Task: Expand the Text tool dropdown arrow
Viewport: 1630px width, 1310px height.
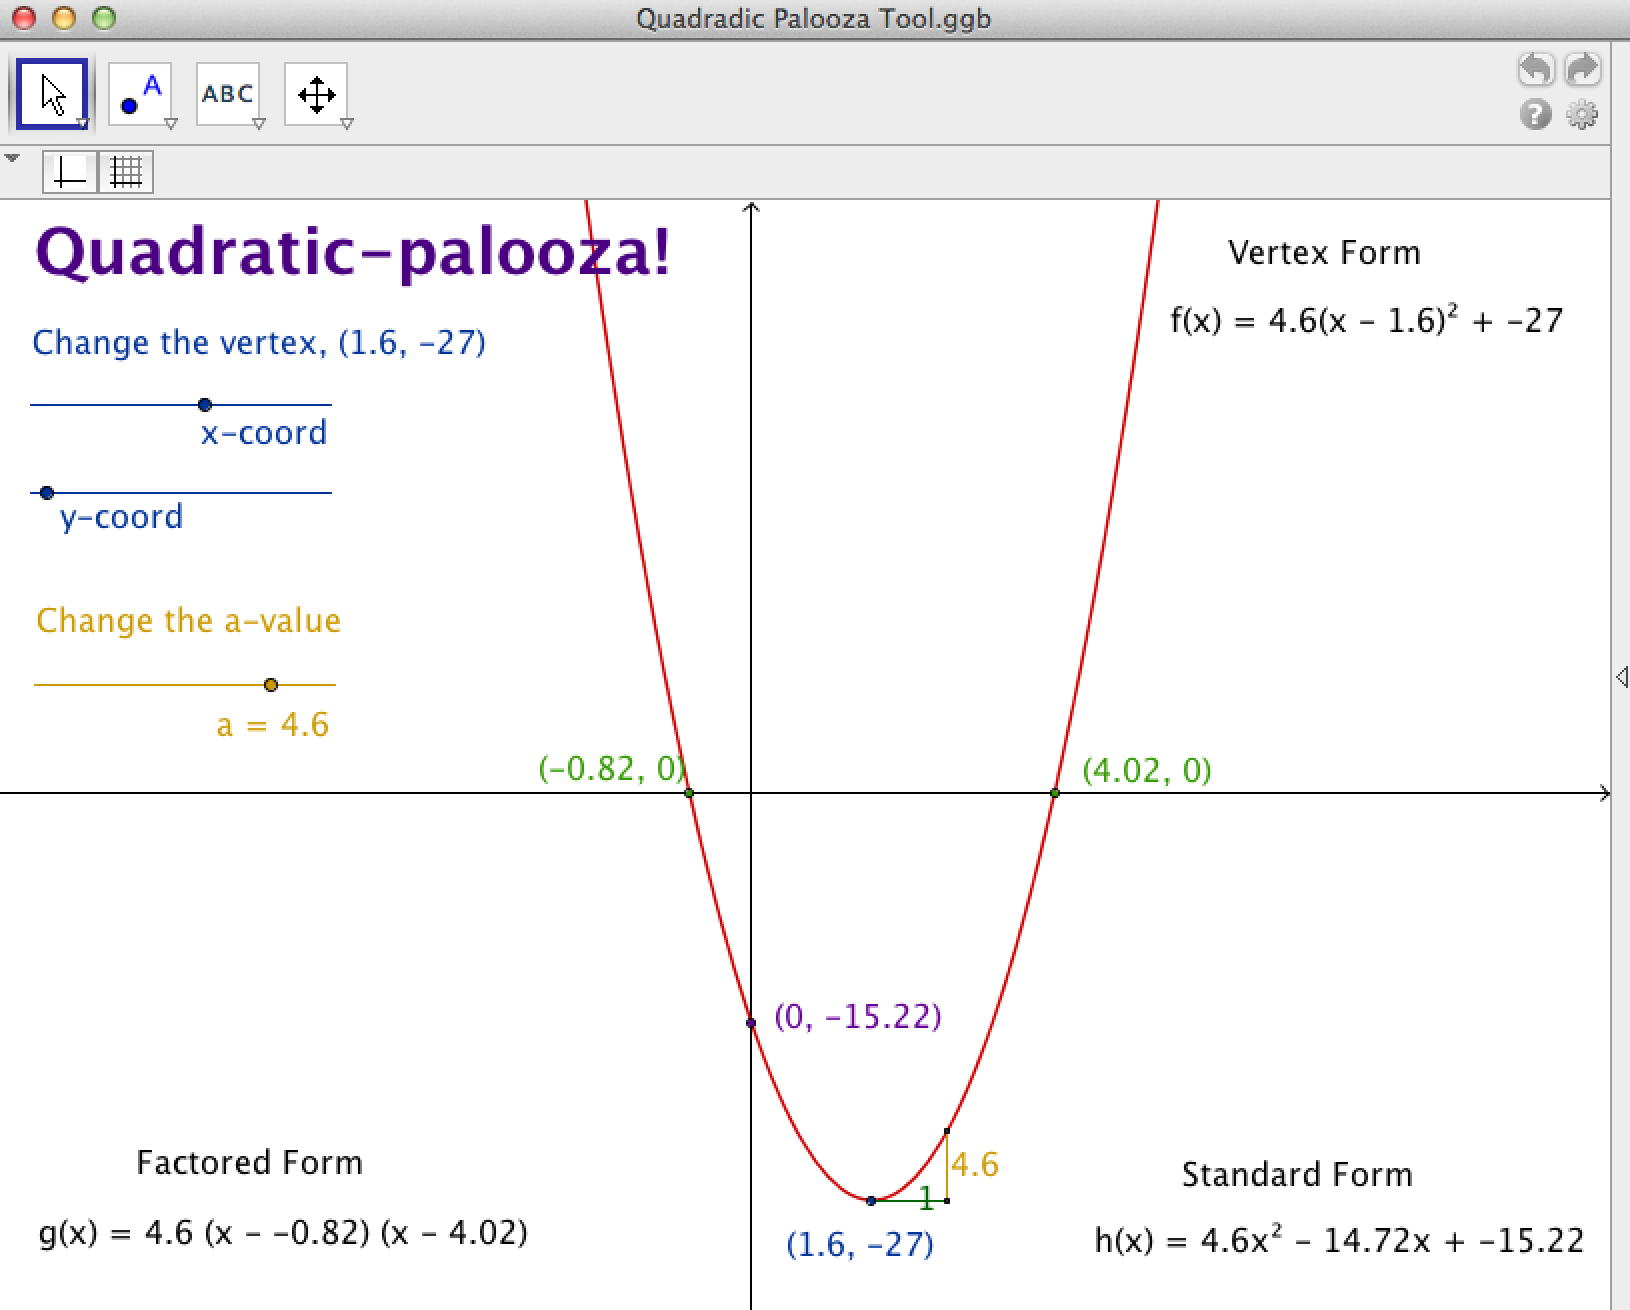Action: click(259, 124)
